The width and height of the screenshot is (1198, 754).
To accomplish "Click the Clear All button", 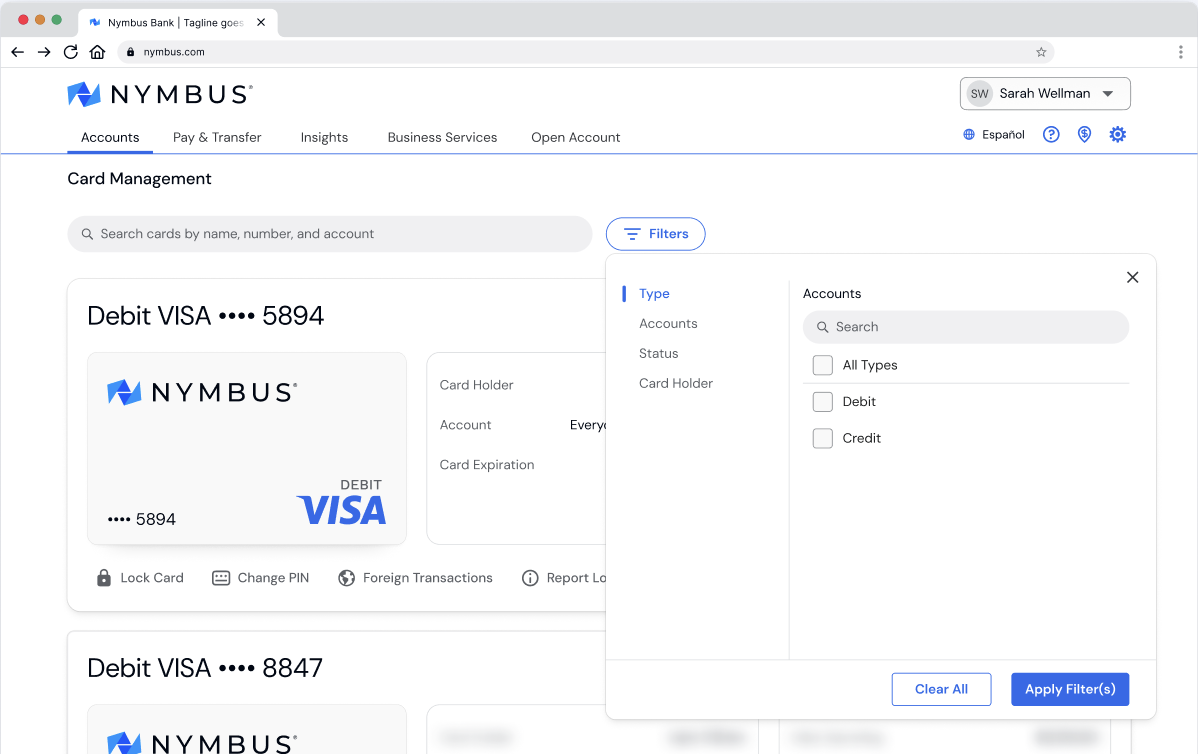I will pyautogui.click(x=941, y=689).
